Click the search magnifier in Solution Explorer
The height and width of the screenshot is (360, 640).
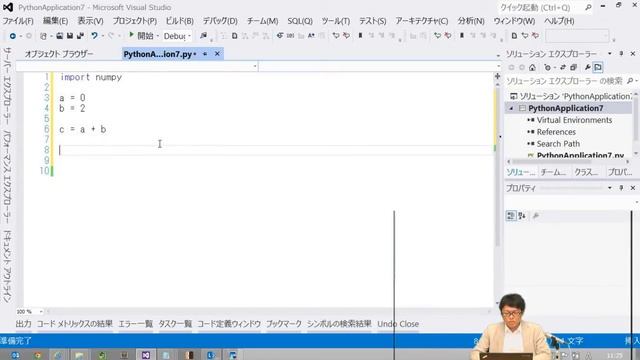coord(630,81)
